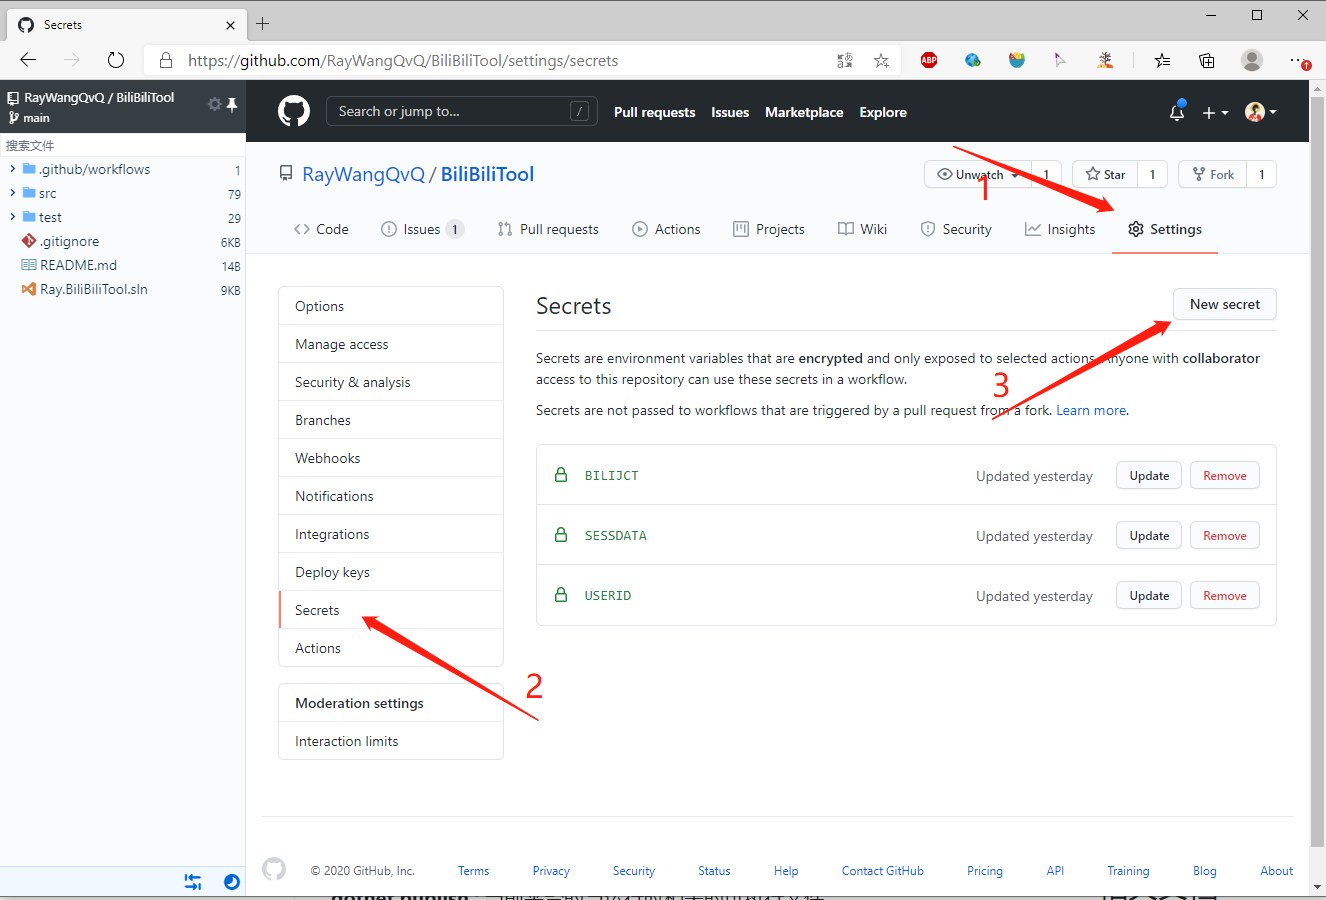The image size is (1326, 900).
Task: Expand the test folder in tree
Action: (x=12, y=217)
